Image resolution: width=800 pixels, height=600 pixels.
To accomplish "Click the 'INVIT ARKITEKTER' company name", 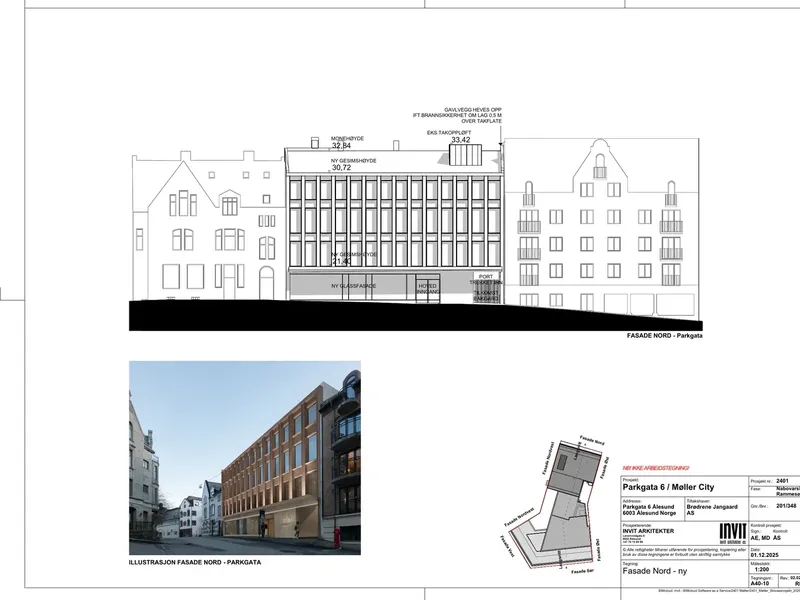I will [x=648, y=531].
